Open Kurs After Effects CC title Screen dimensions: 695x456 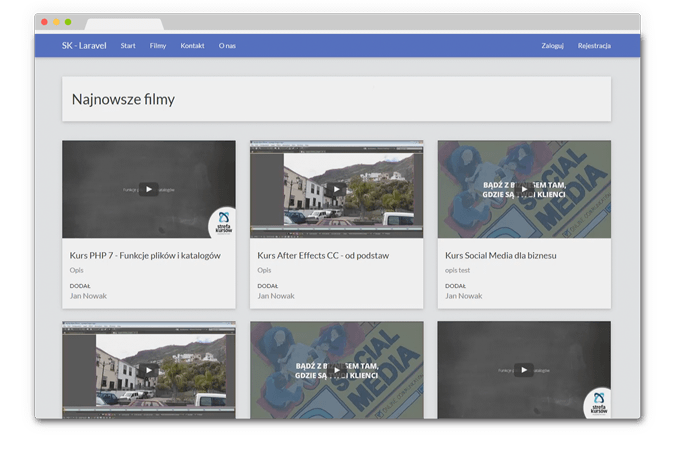323,256
